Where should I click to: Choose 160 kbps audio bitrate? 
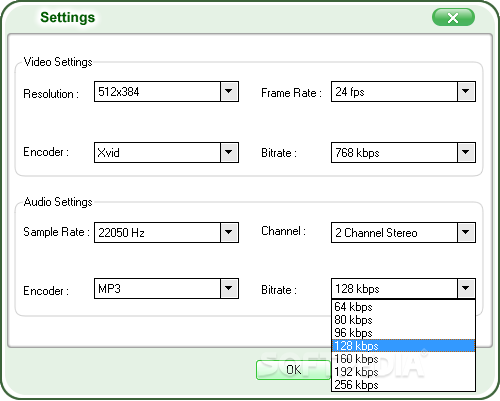(403, 359)
